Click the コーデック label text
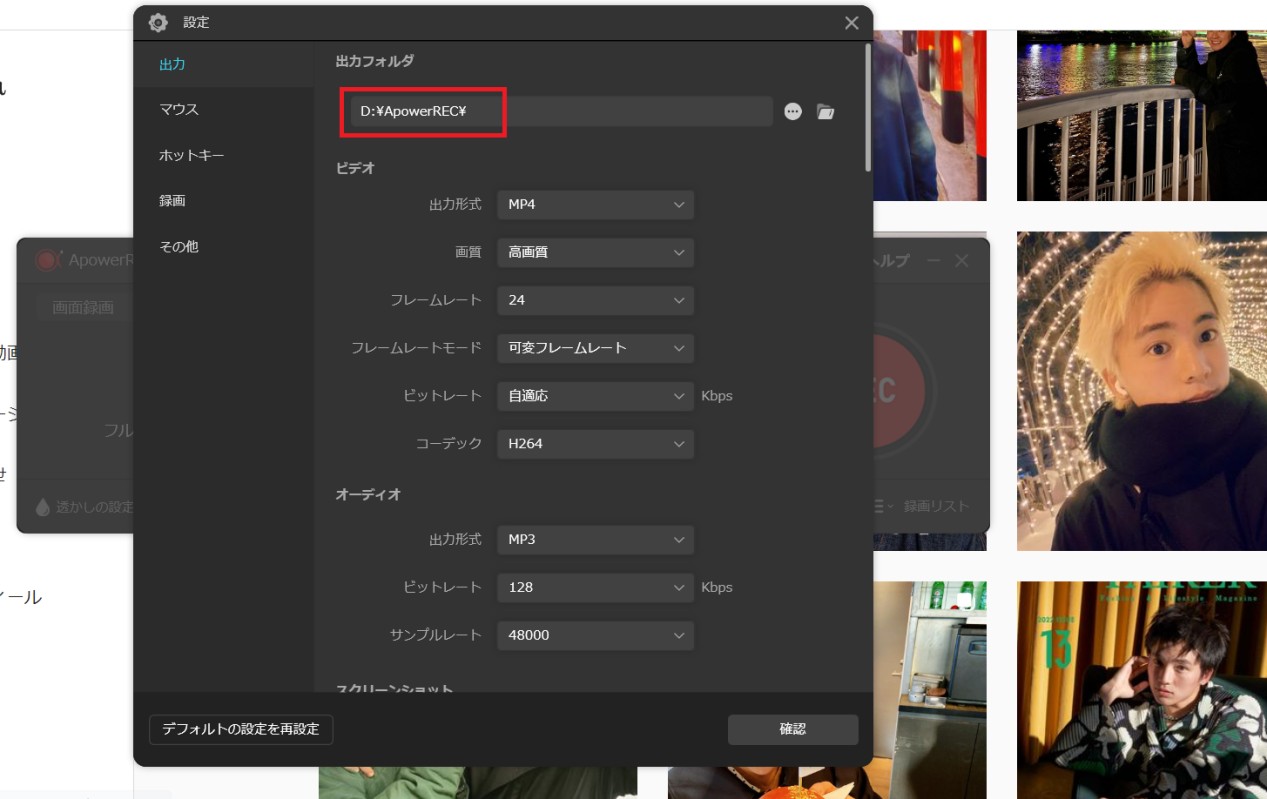 (x=449, y=443)
